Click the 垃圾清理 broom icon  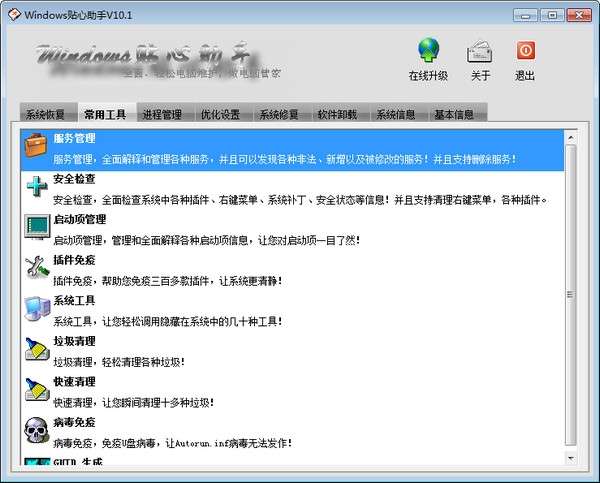[x=37, y=349]
